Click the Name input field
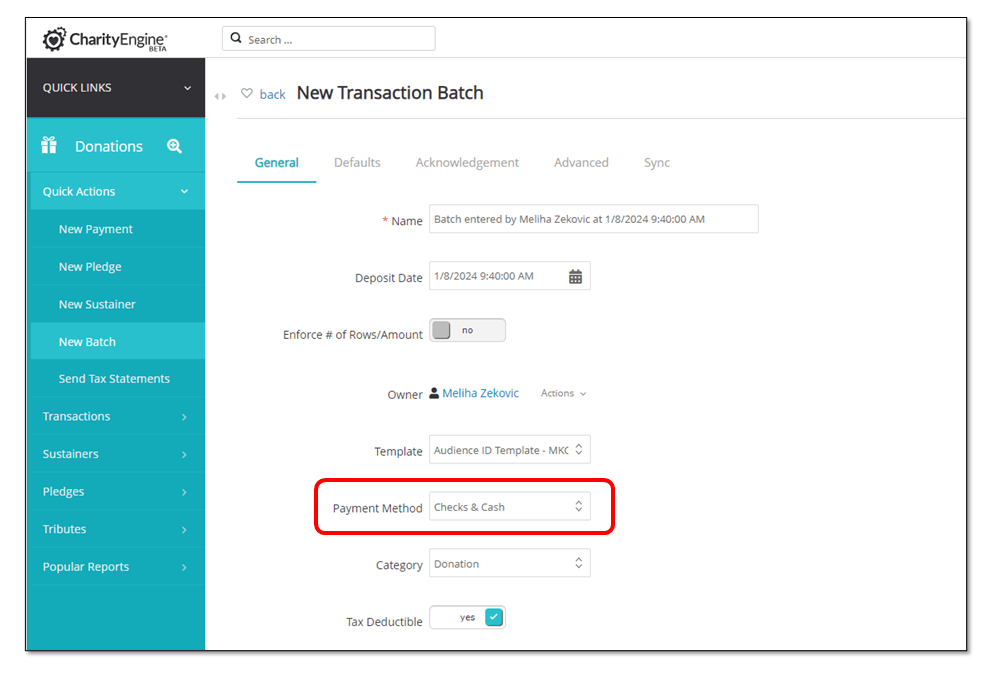This screenshot has height=674, width=997. coord(593,218)
